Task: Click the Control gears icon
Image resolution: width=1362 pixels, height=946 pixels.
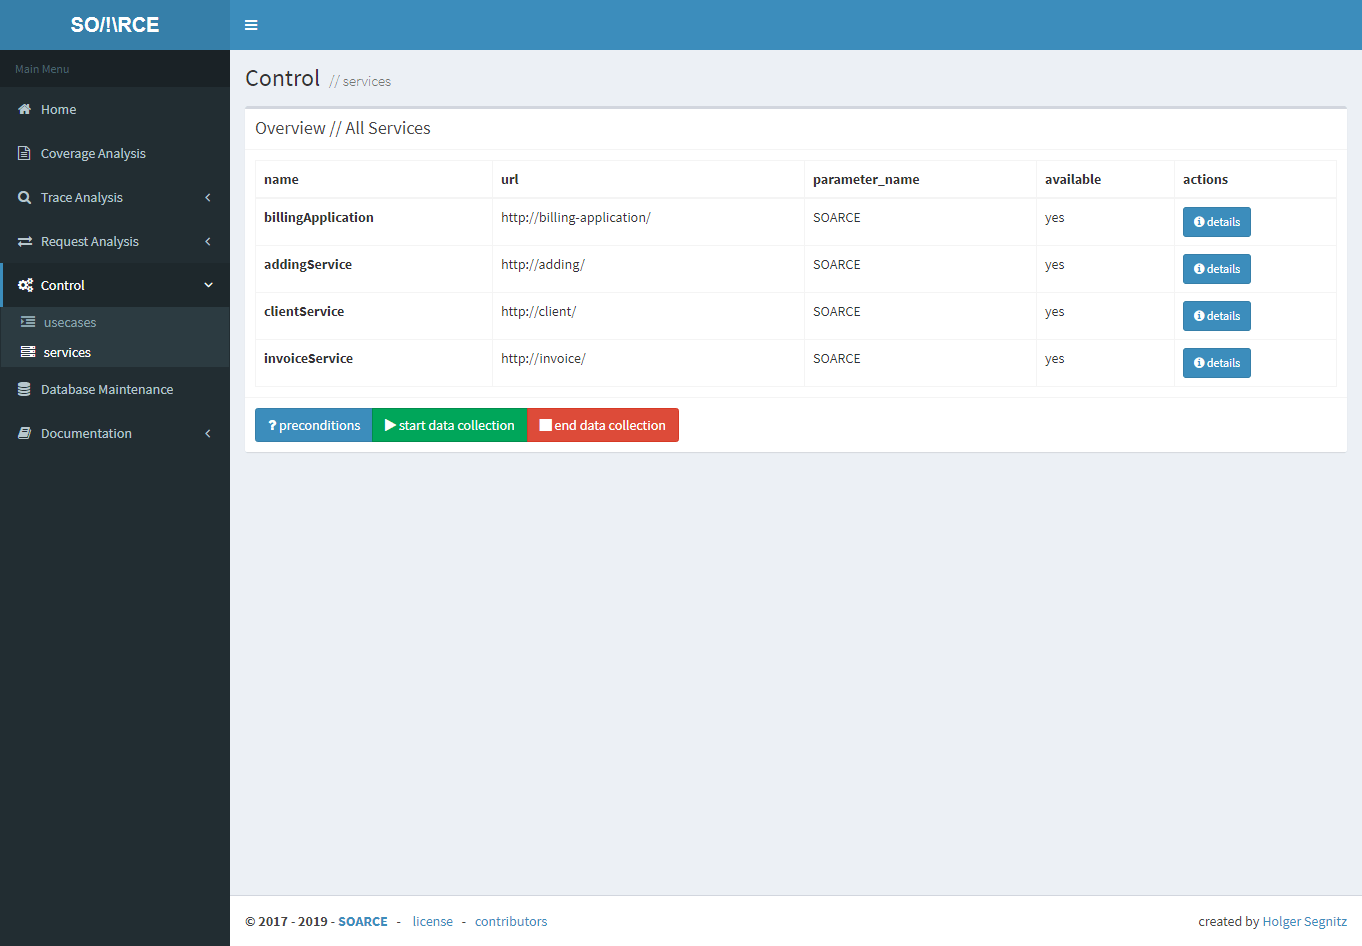Action: coord(25,285)
